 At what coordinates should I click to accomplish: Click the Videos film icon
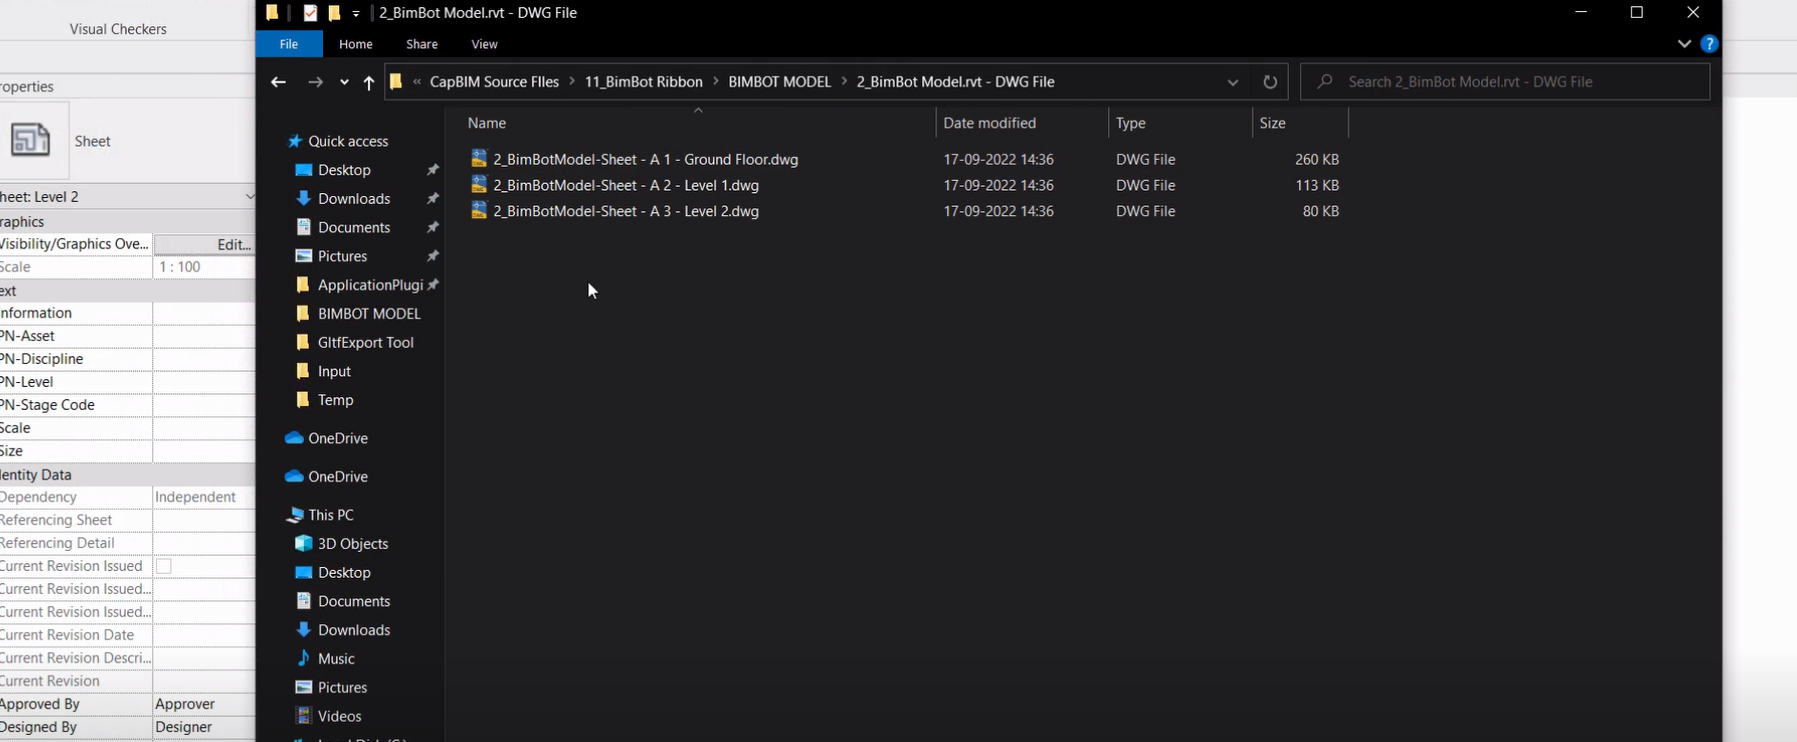tap(304, 716)
